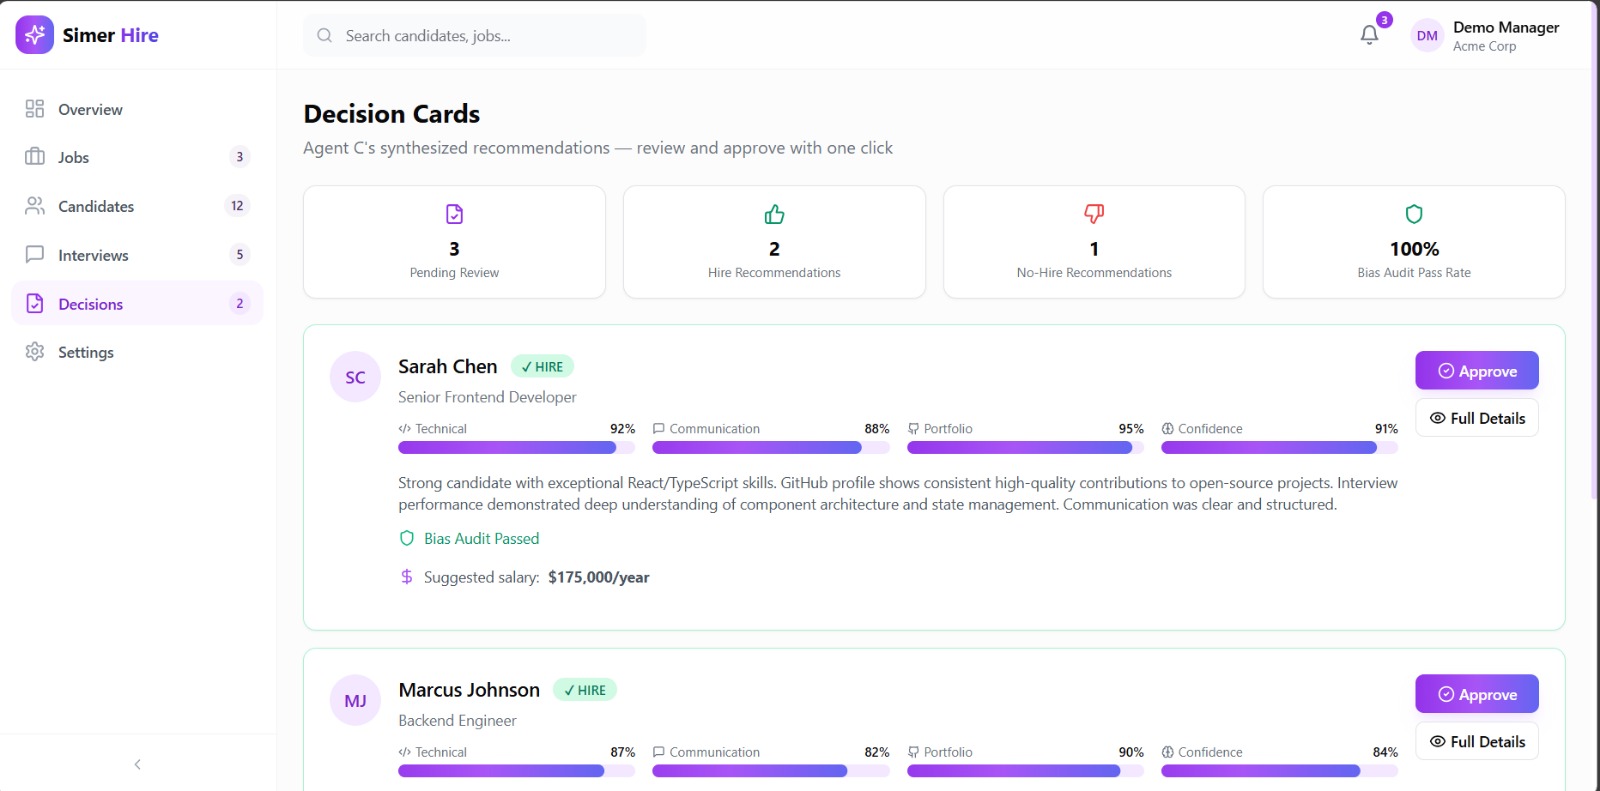Click the "$175,000/year" salary value
This screenshot has height=791, width=1600.
click(x=598, y=577)
